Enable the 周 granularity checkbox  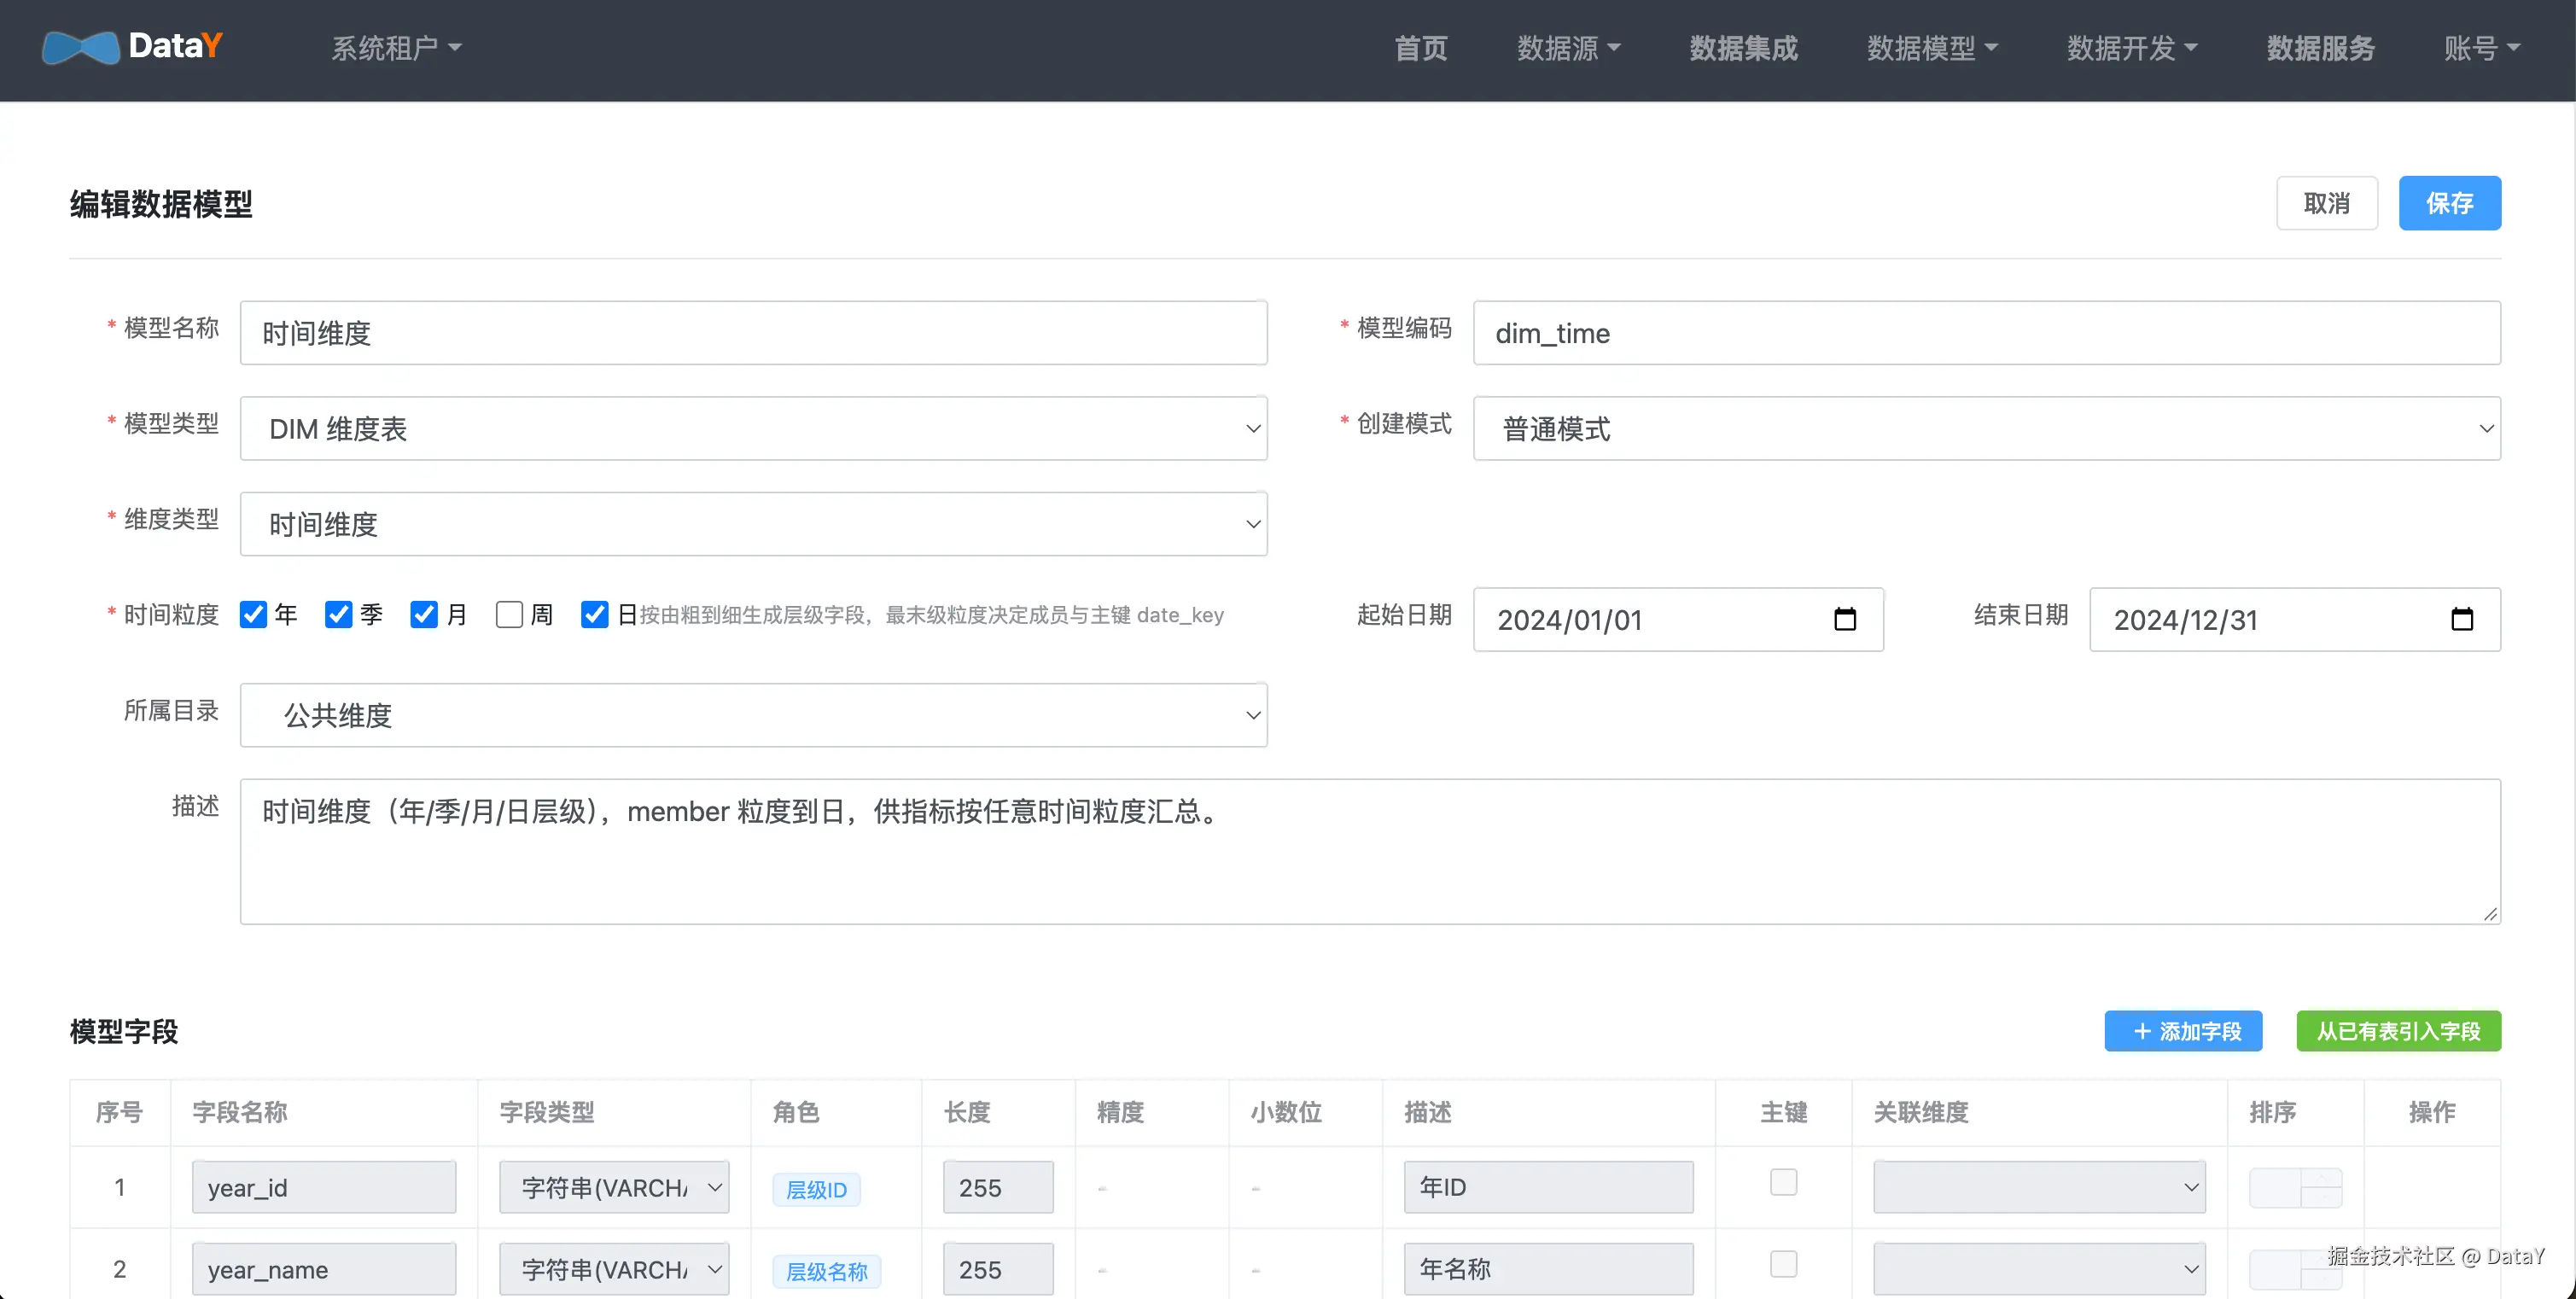pos(509,614)
